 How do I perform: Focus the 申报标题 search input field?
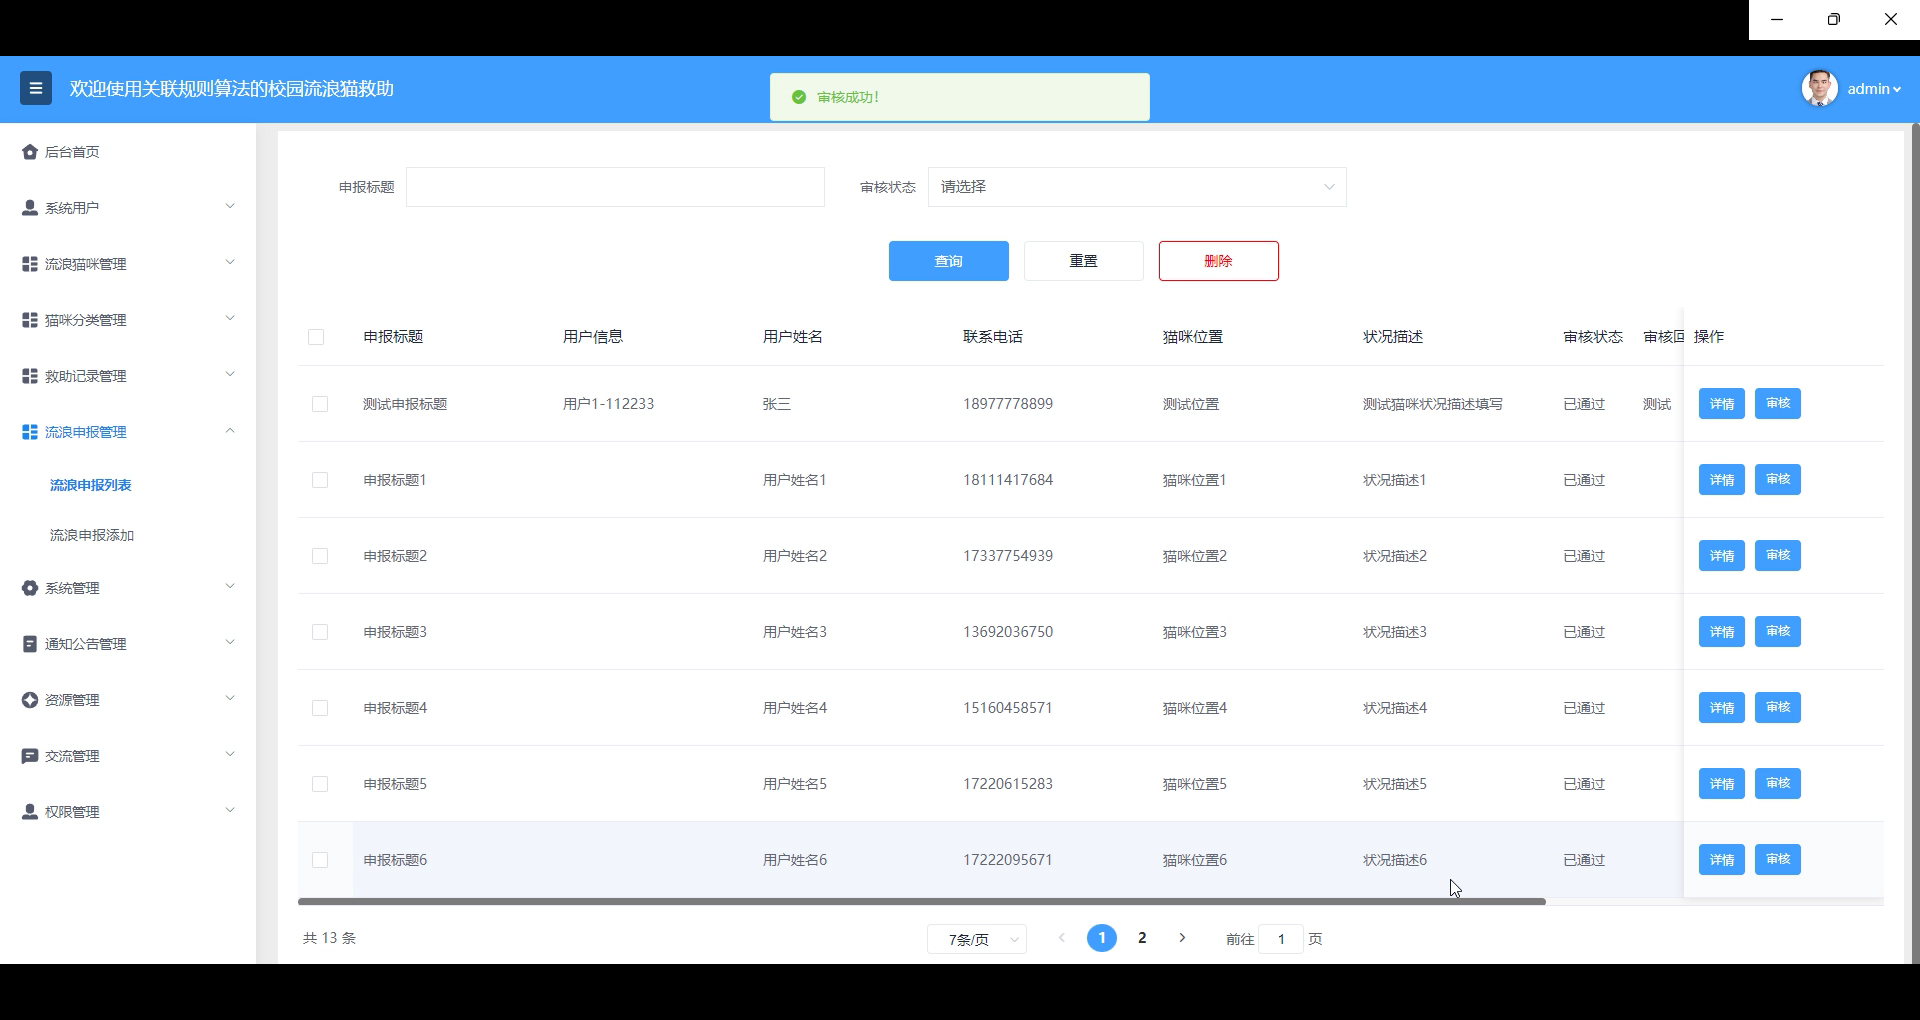pos(615,187)
